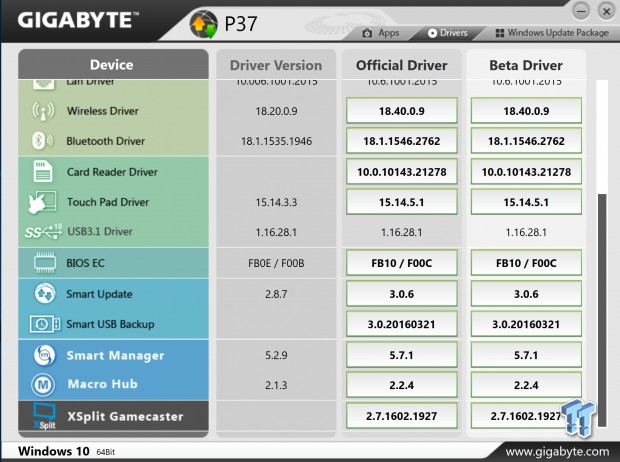The image size is (620, 462).
Task: Install beta Smart USB Backup 3.0.20160321
Action: point(526,324)
